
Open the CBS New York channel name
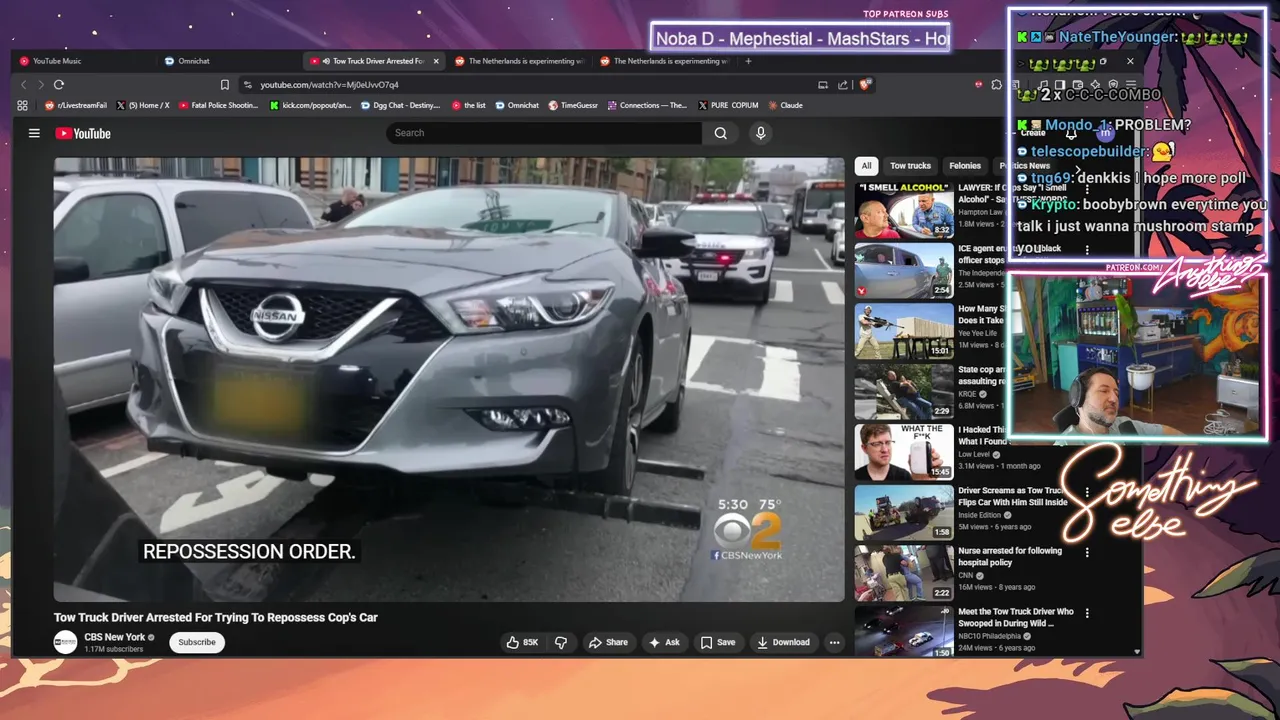(115, 637)
